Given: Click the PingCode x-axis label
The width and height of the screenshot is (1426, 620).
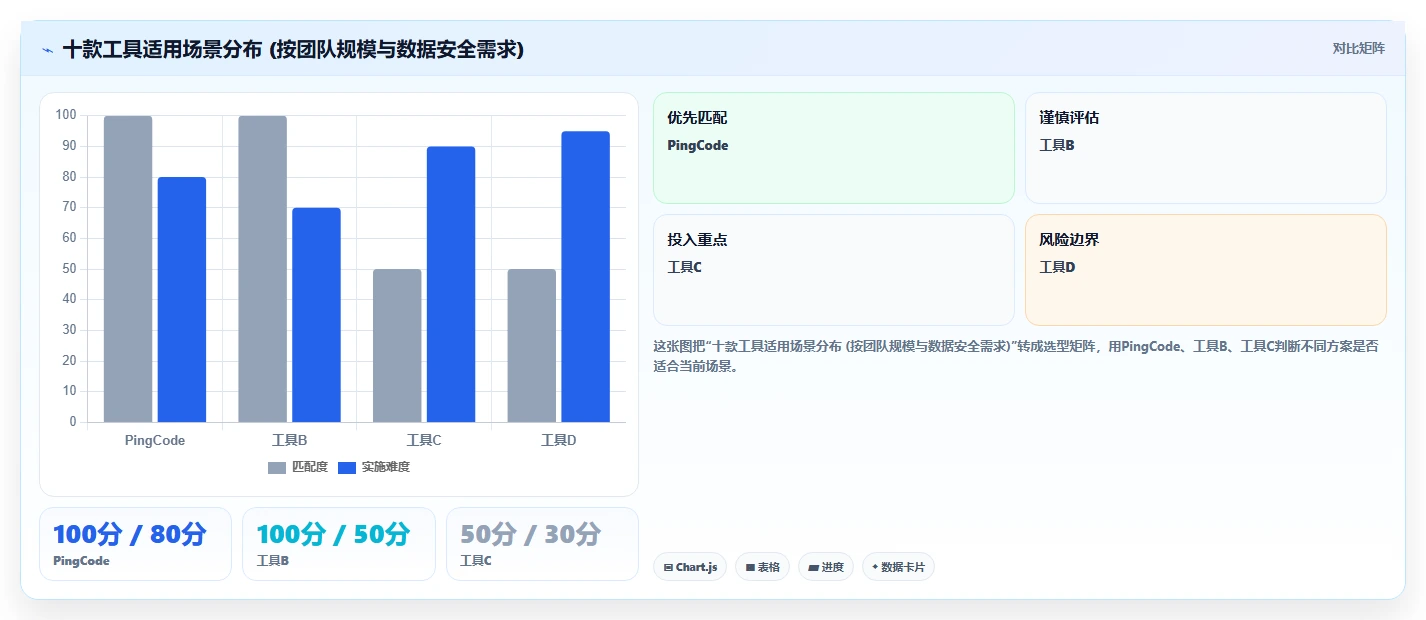Looking at the screenshot, I should point(155,440).
